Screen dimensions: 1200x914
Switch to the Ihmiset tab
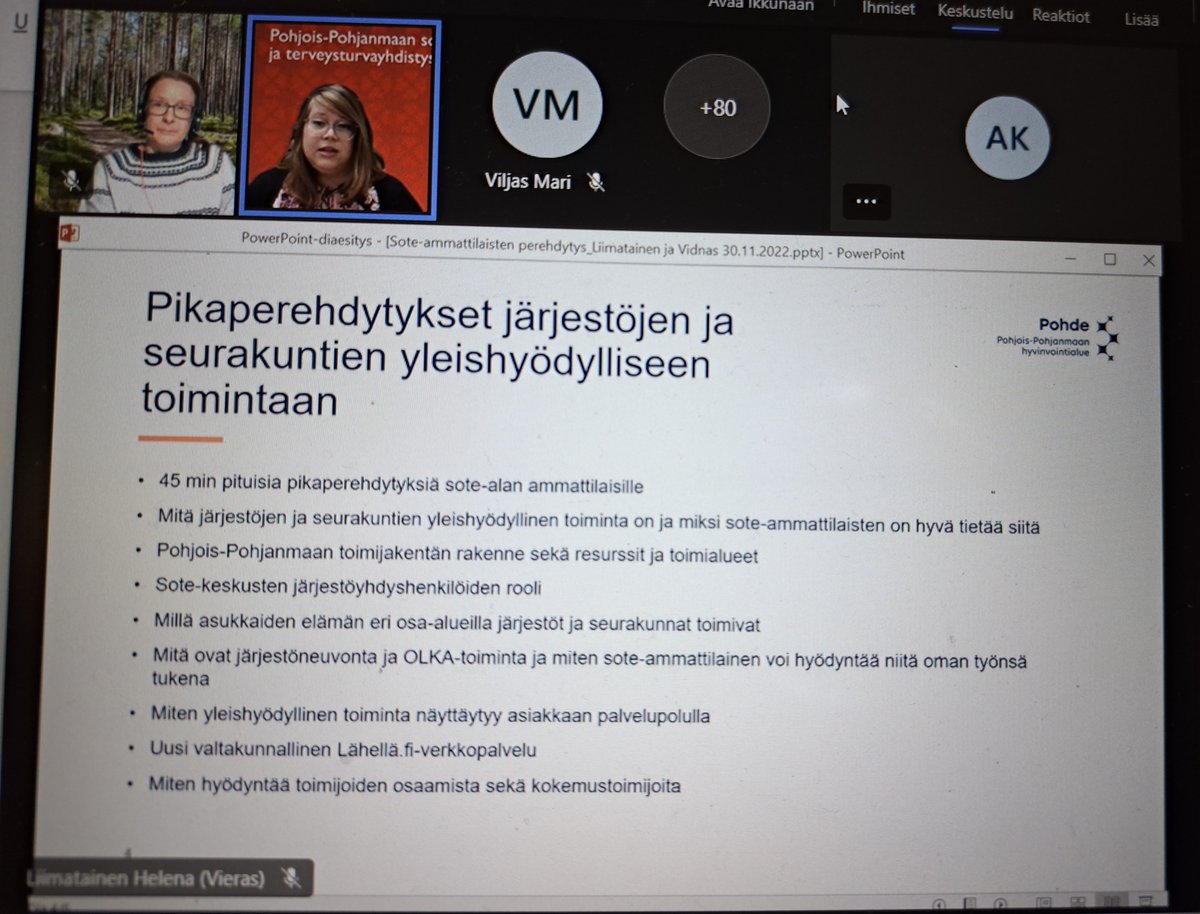(887, 9)
